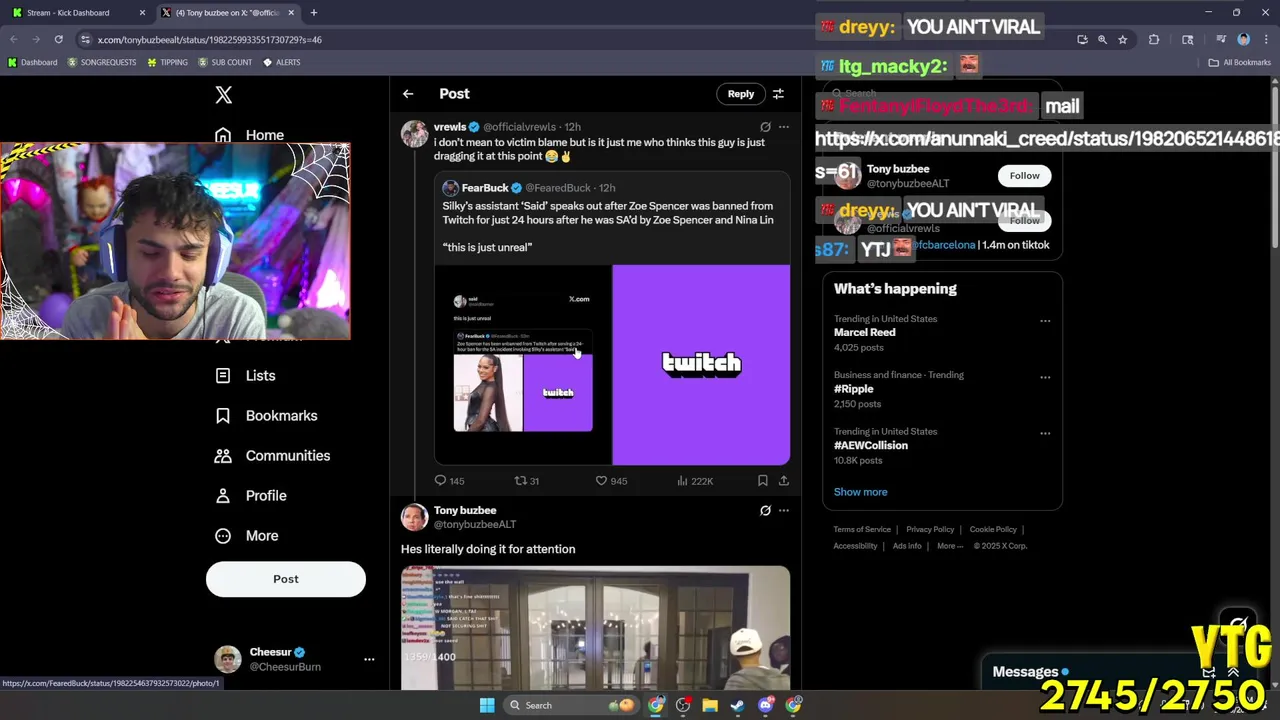Open Profile from the sidebar
Image resolution: width=1280 pixels, height=720 pixels.
pos(251,496)
